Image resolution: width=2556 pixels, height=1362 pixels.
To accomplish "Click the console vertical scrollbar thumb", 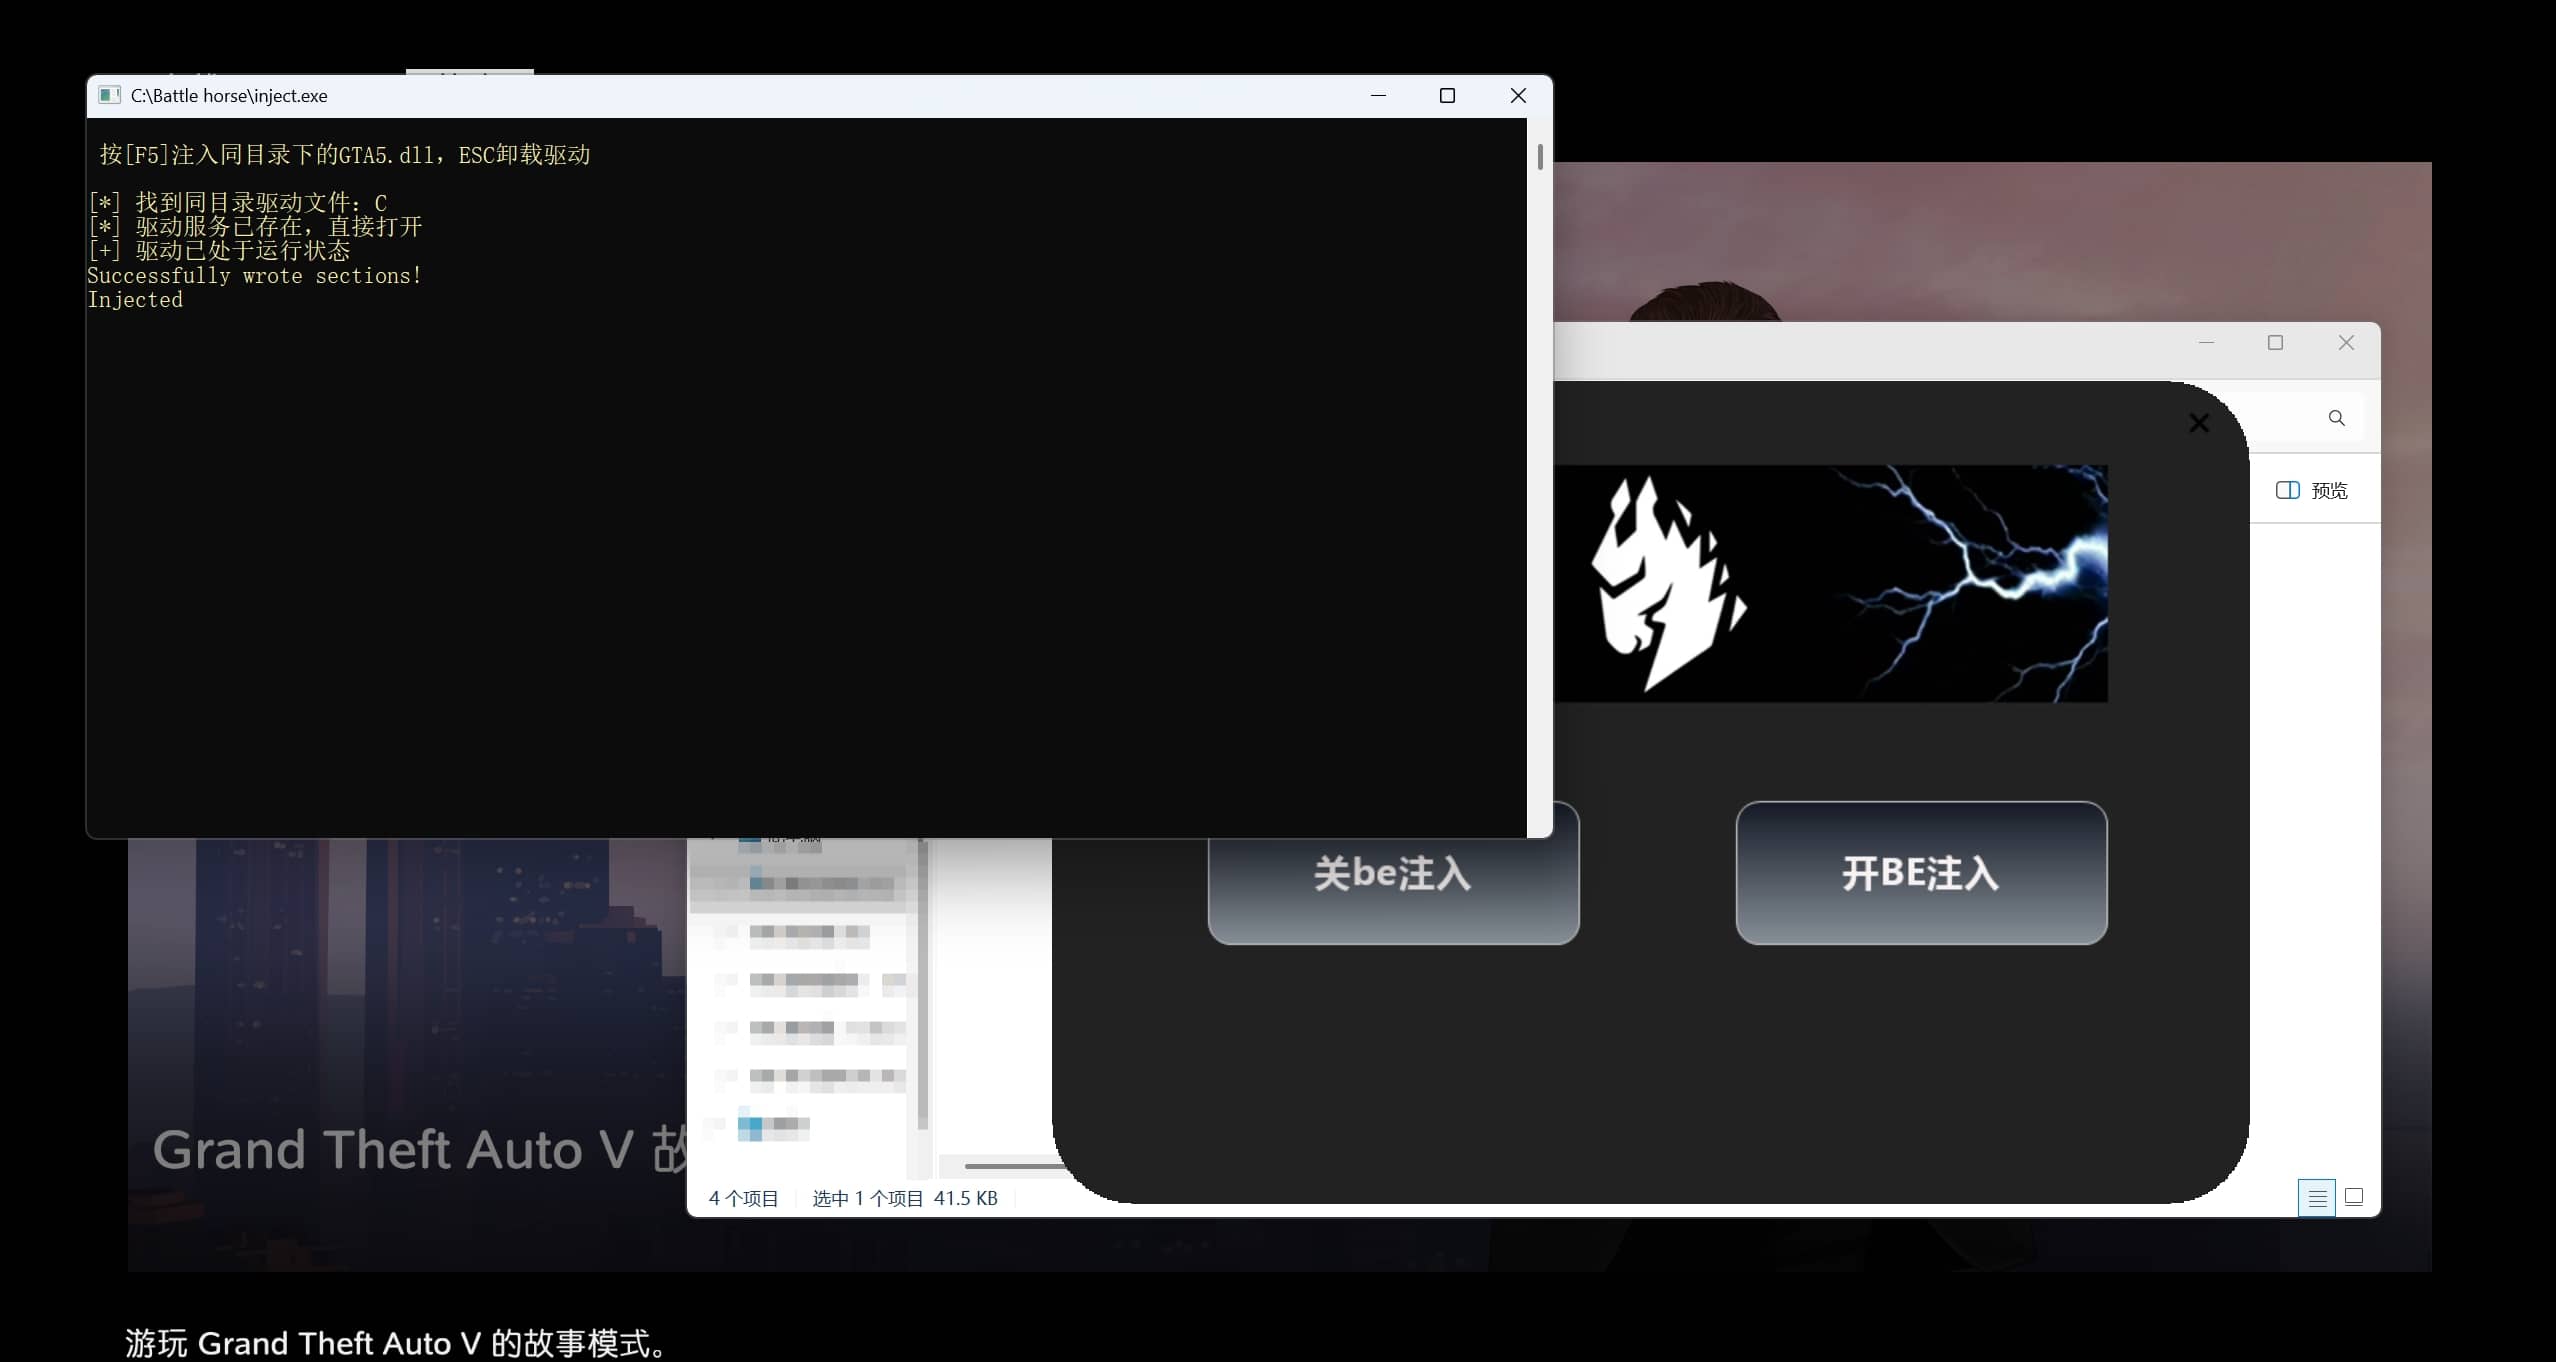I will [1540, 157].
